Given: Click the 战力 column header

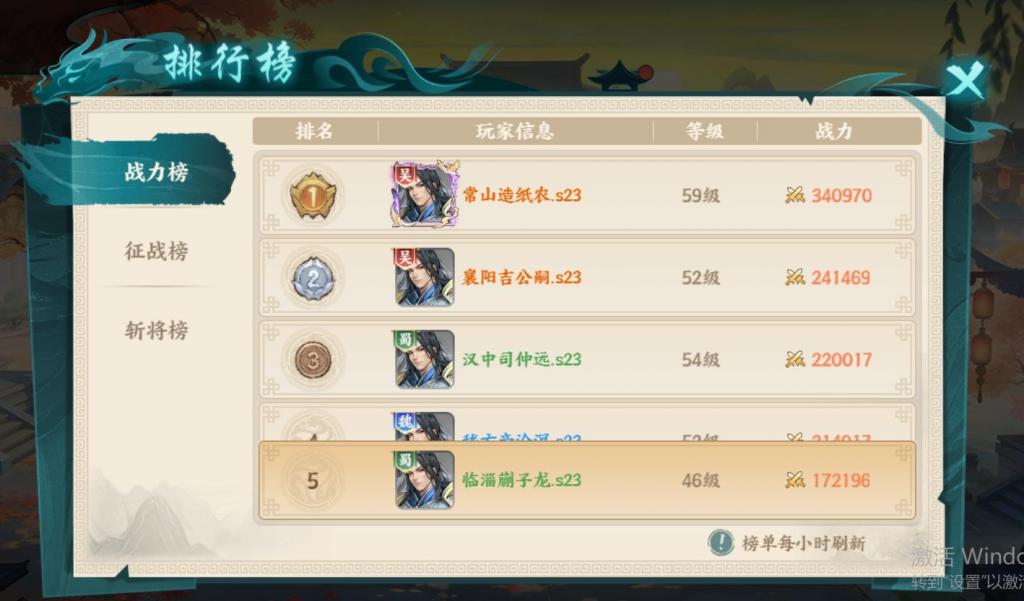Looking at the screenshot, I should (834, 131).
